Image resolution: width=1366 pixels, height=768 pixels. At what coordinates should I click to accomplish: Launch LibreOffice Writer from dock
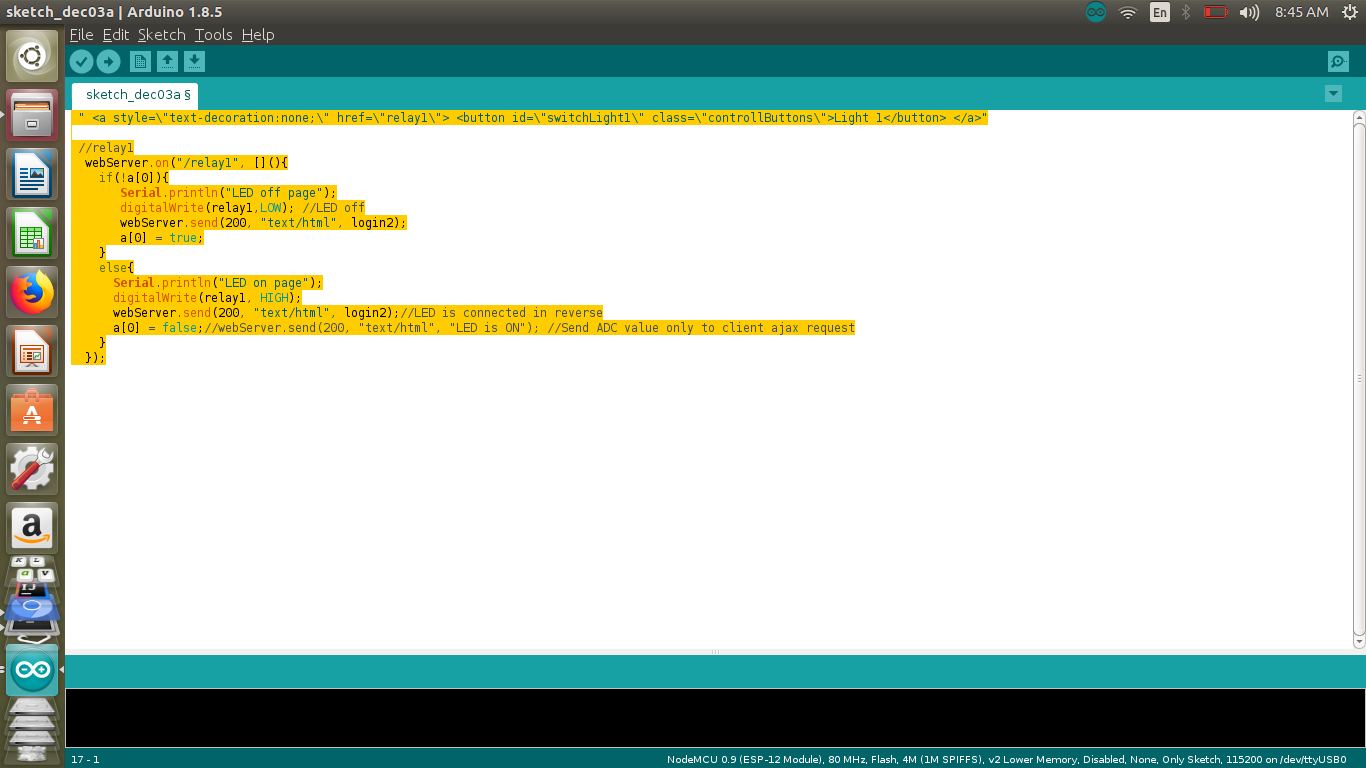[x=32, y=174]
